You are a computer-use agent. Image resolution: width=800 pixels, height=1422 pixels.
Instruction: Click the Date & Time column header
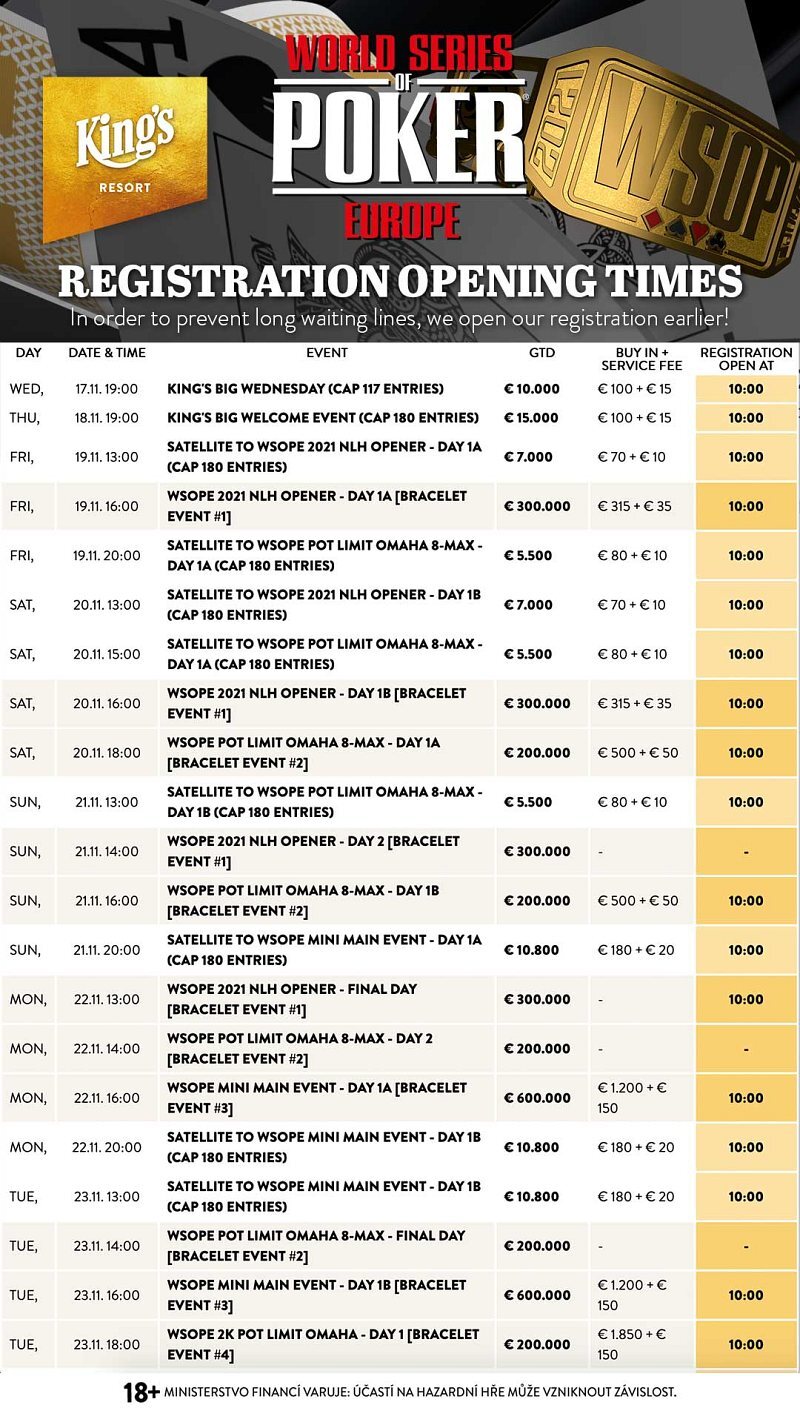(x=107, y=353)
